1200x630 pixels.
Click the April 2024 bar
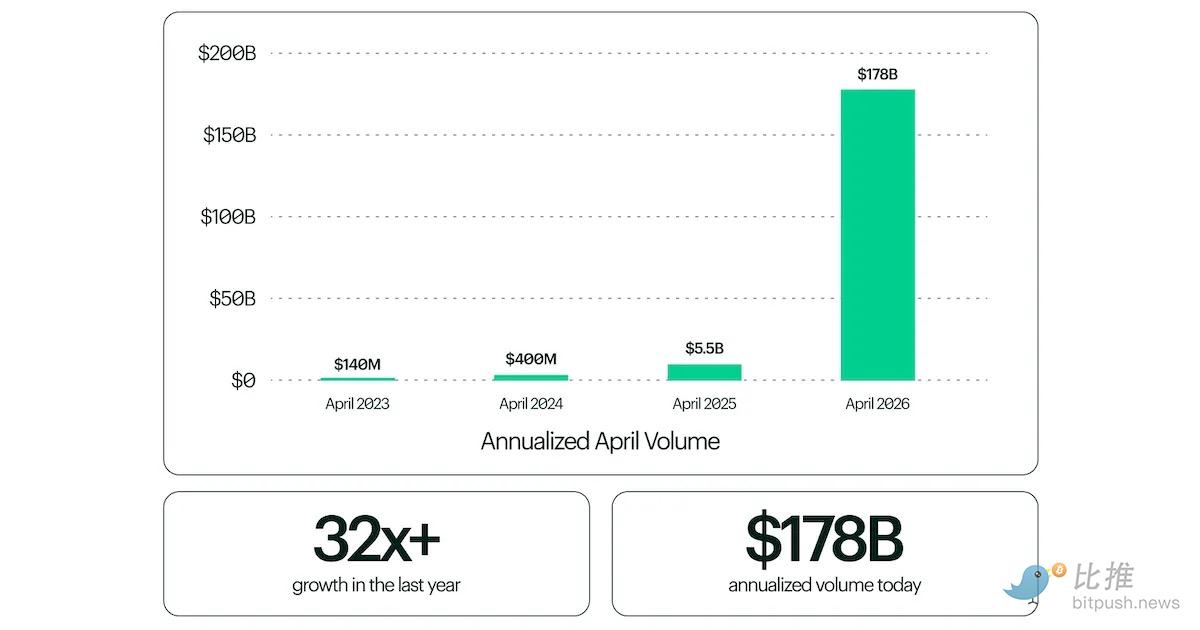[531, 378]
